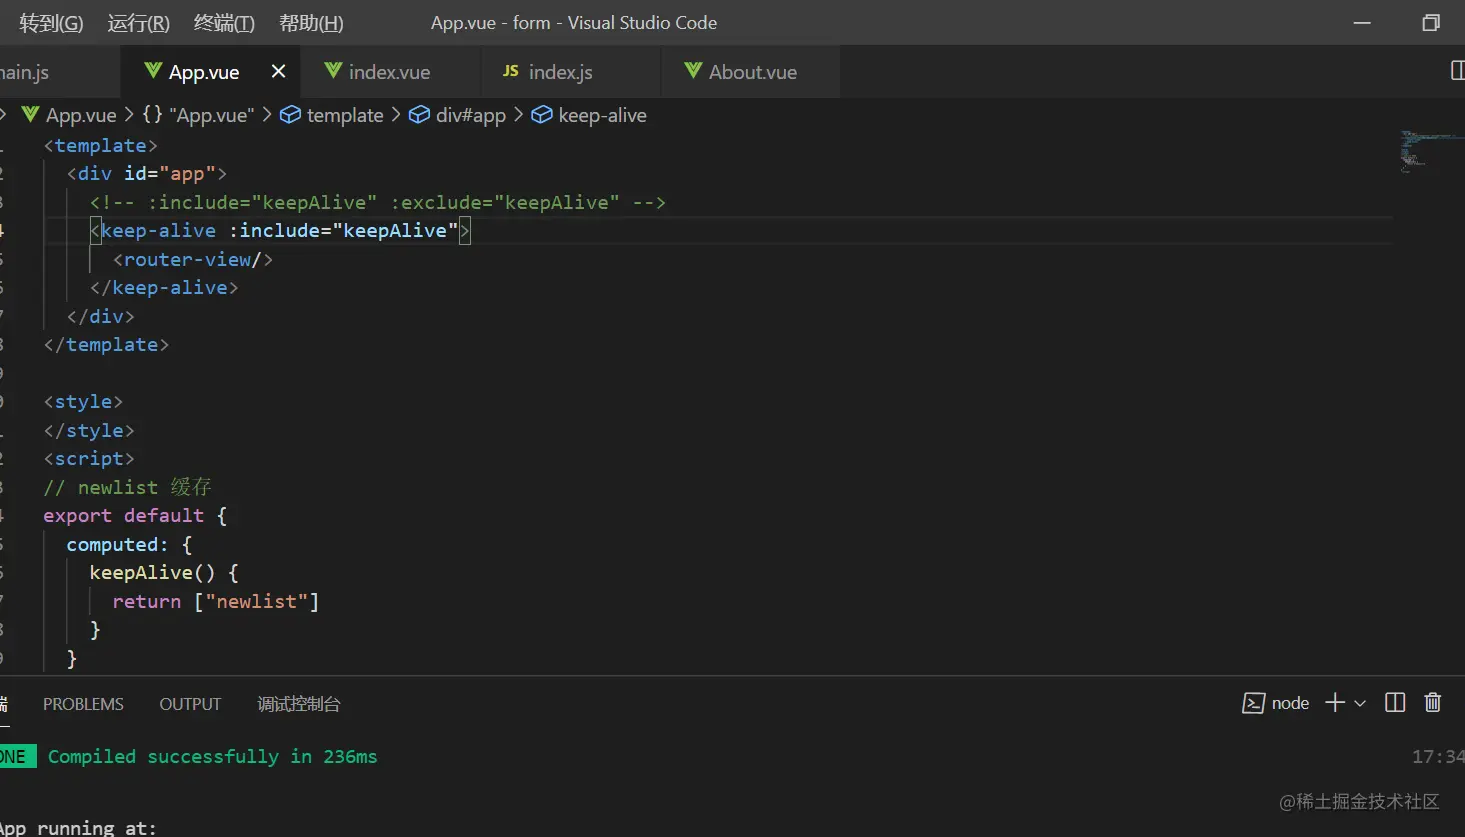Open the 帮助(H) menu
1465x837 pixels.
tap(311, 23)
